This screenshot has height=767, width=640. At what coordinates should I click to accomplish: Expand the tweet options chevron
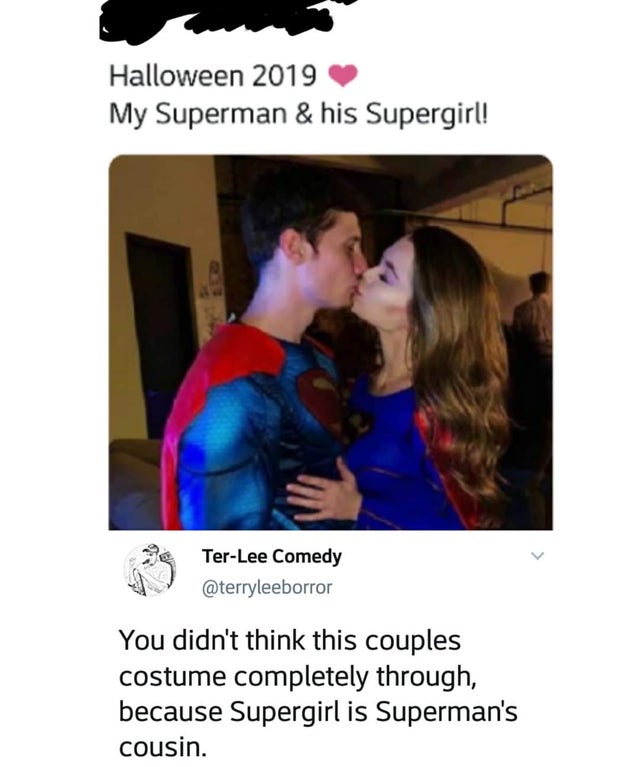[x=538, y=555]
